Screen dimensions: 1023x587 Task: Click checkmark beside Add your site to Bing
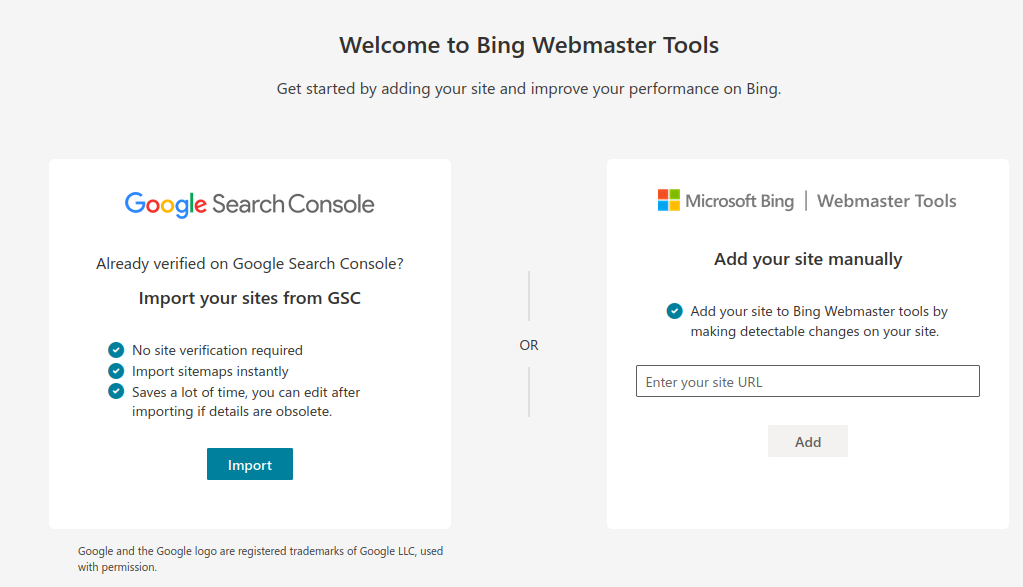[675, 311]
